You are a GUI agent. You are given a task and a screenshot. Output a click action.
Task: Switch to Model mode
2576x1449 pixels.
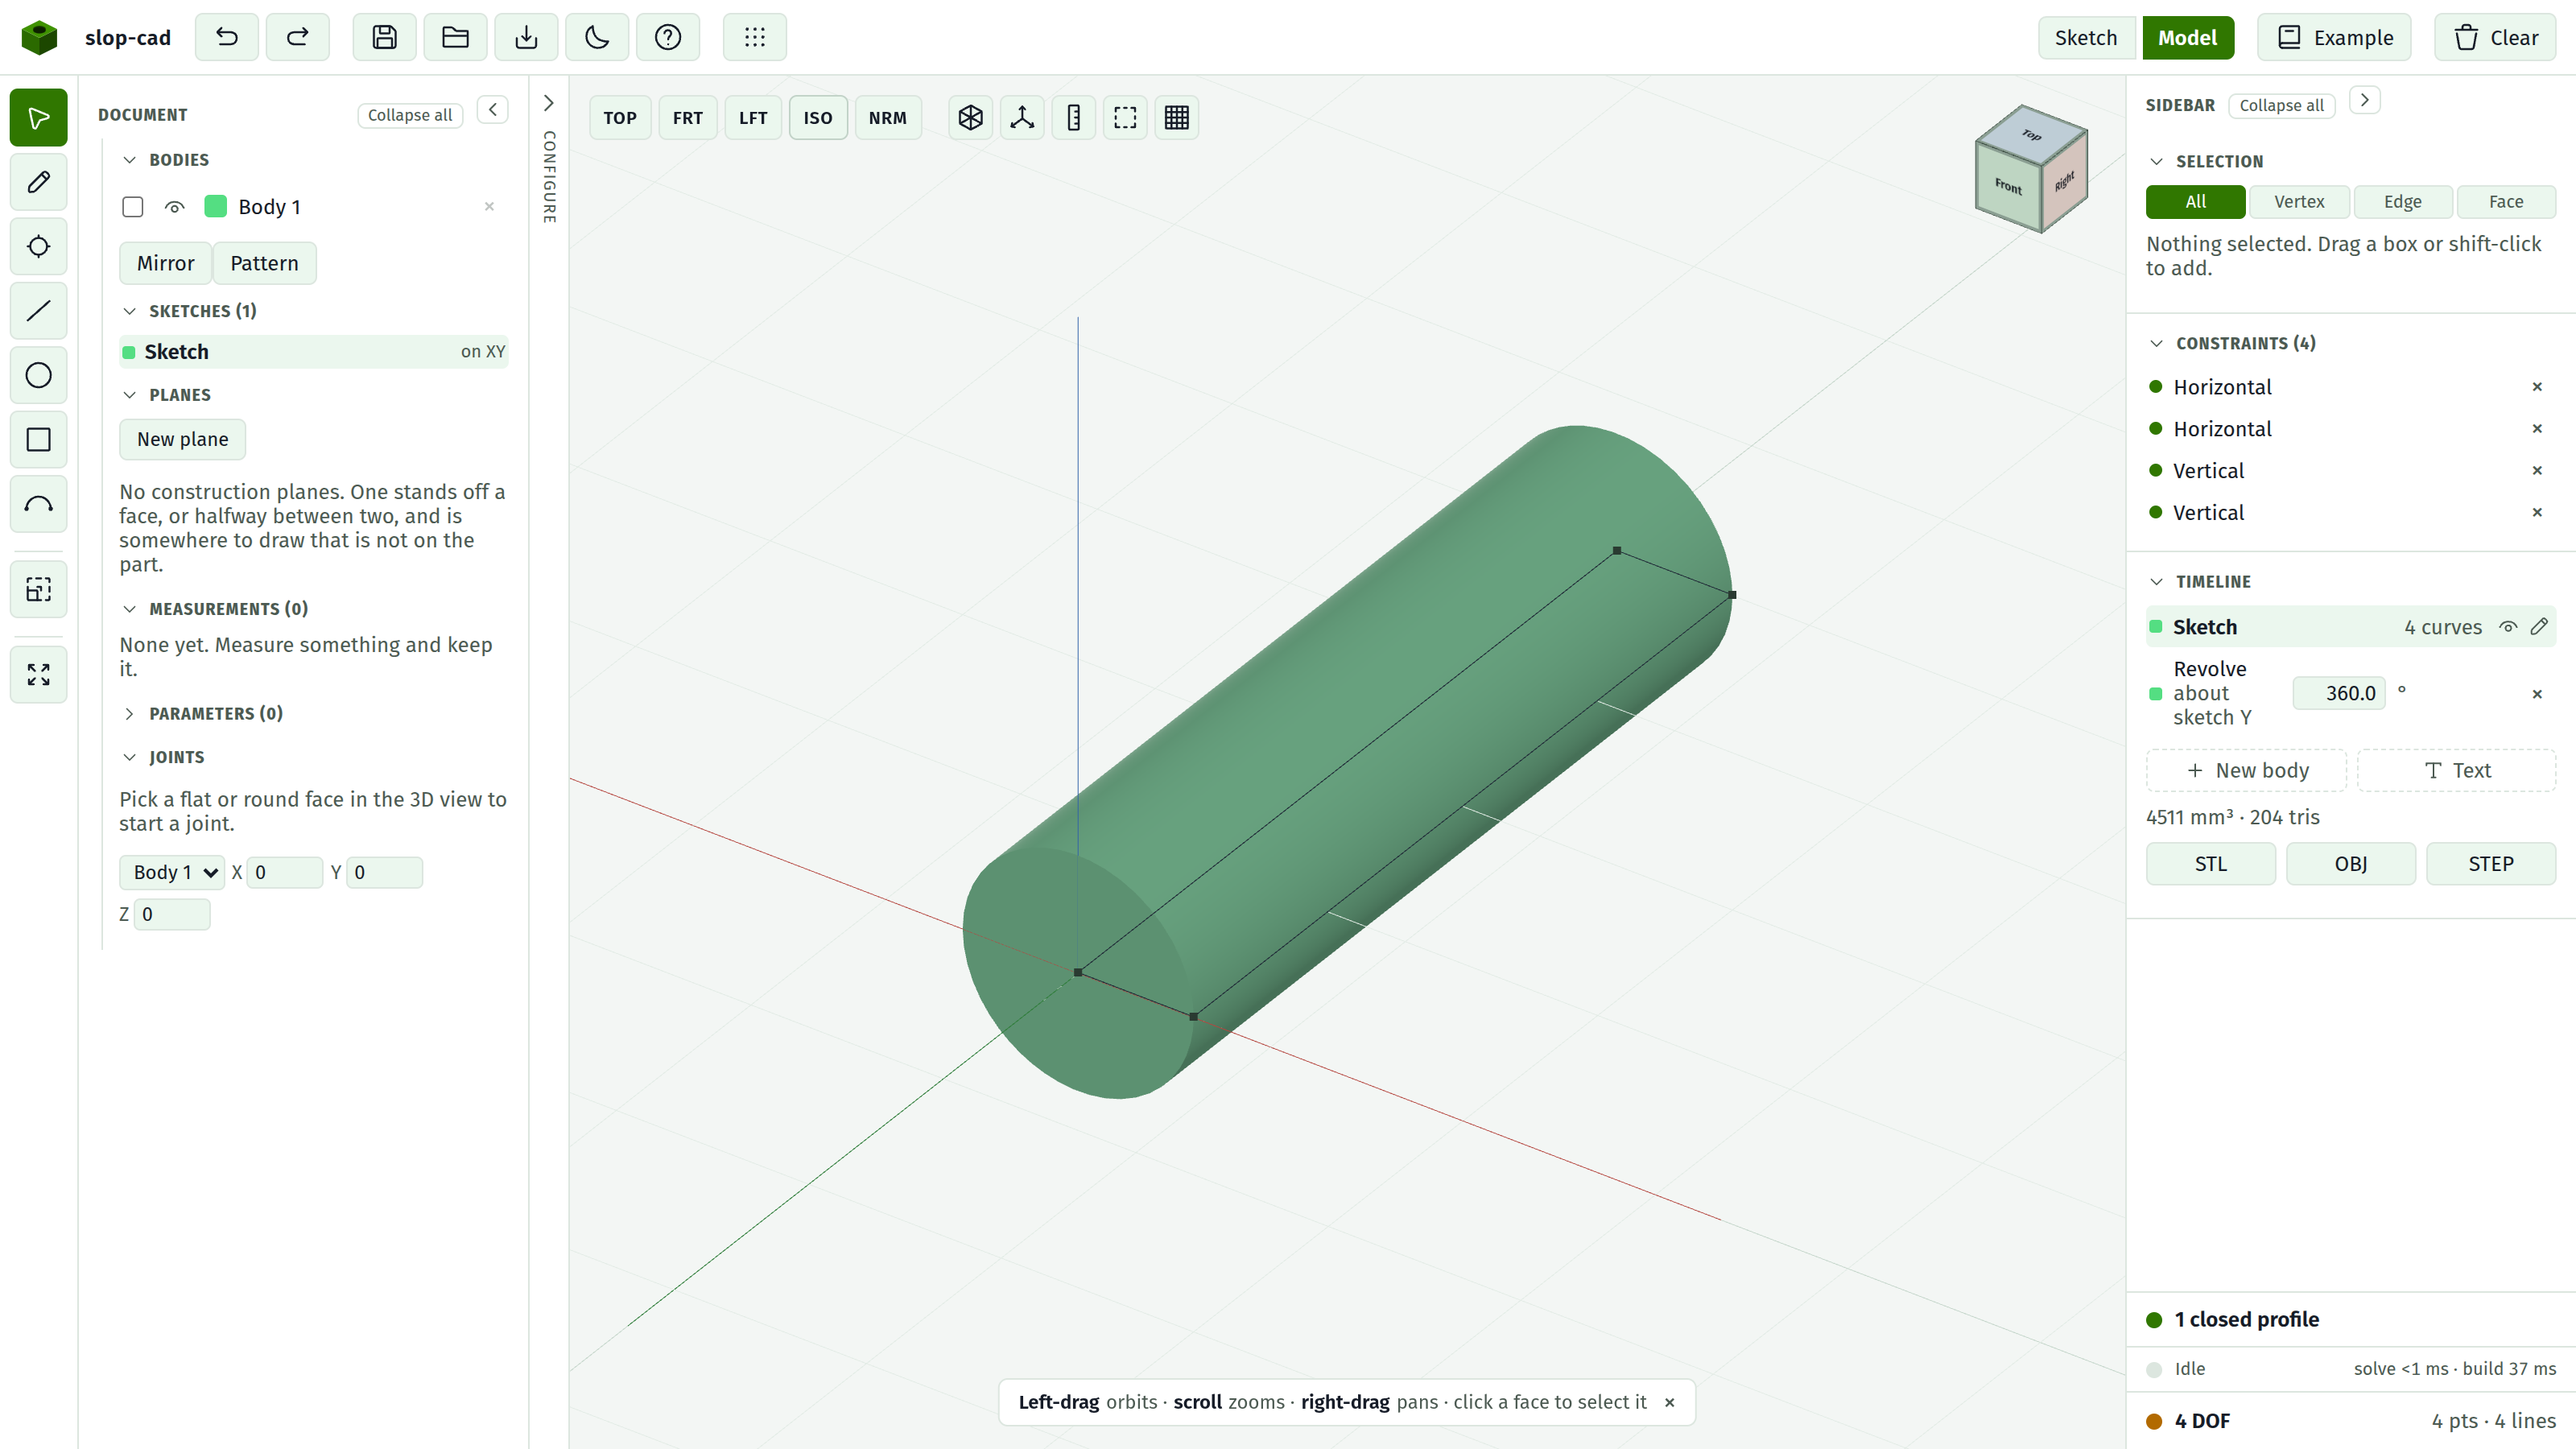[x=2187, y=37]
